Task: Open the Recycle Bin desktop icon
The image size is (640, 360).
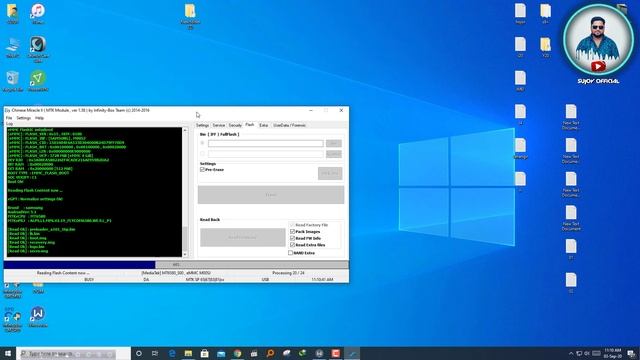Action: [13, 80]
